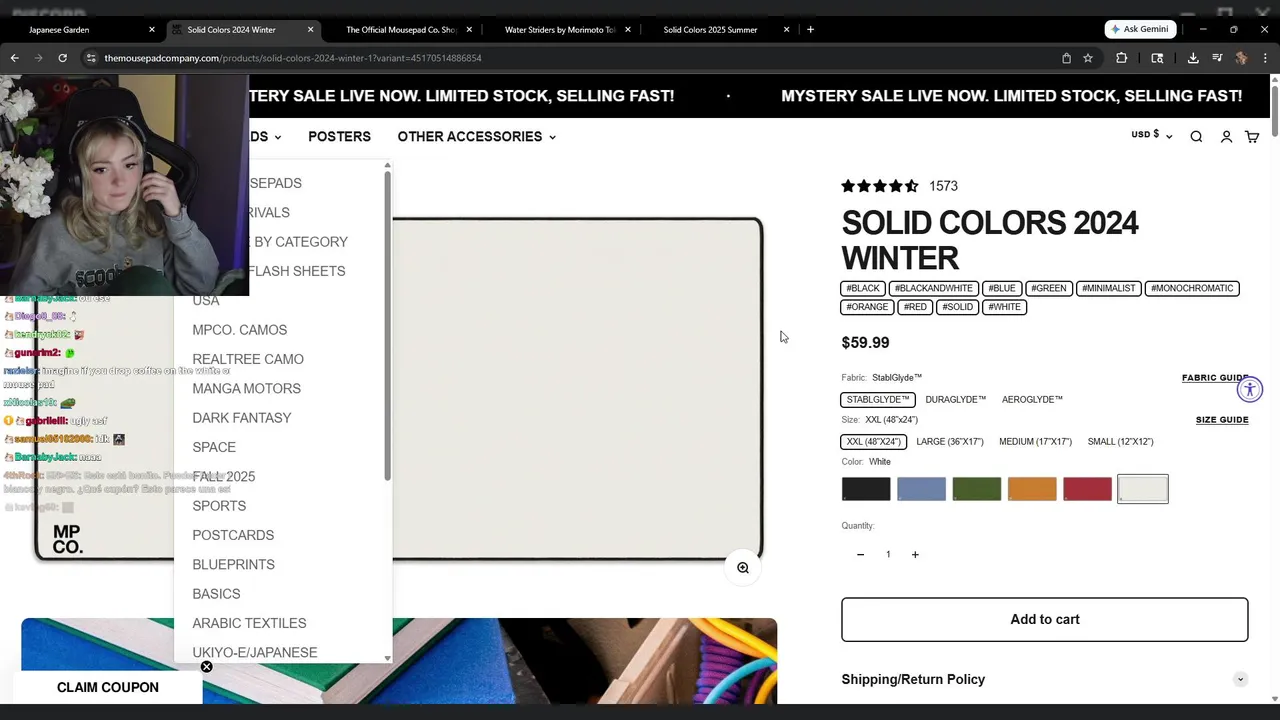1280x720 pixels.
Task: Open browser downloads icon
Action: 1193,58
